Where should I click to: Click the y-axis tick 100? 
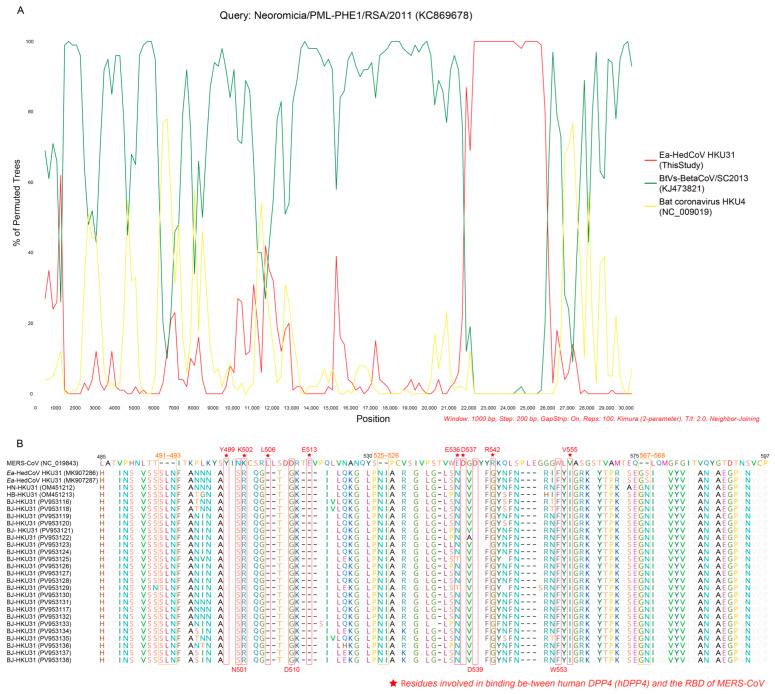(x=30, y=42)
